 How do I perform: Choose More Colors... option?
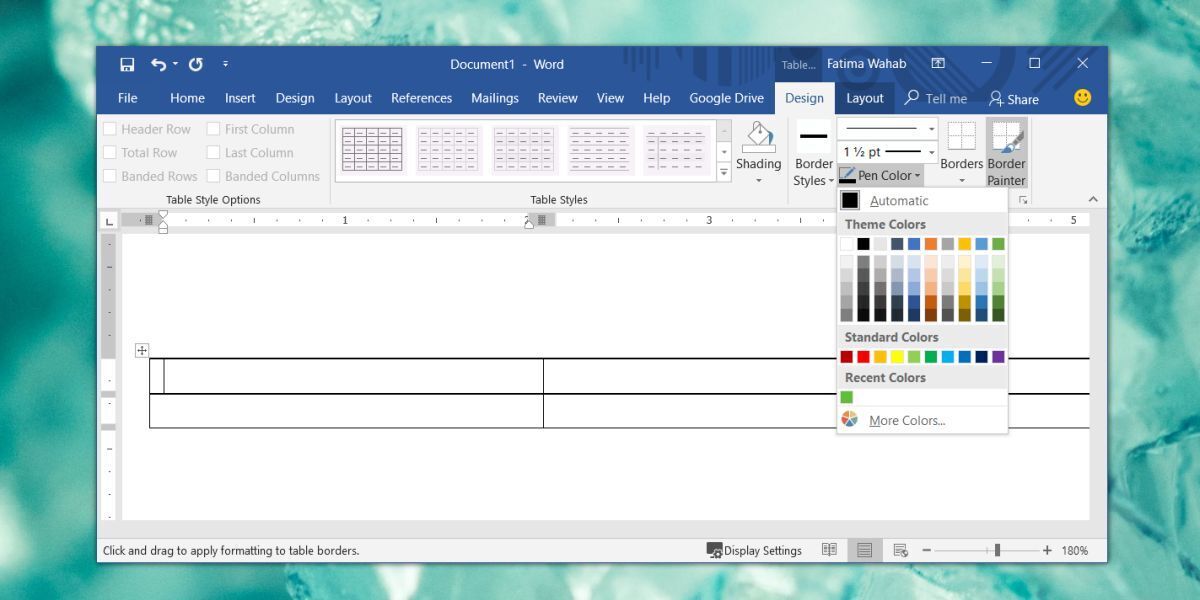tap(906, 420)
